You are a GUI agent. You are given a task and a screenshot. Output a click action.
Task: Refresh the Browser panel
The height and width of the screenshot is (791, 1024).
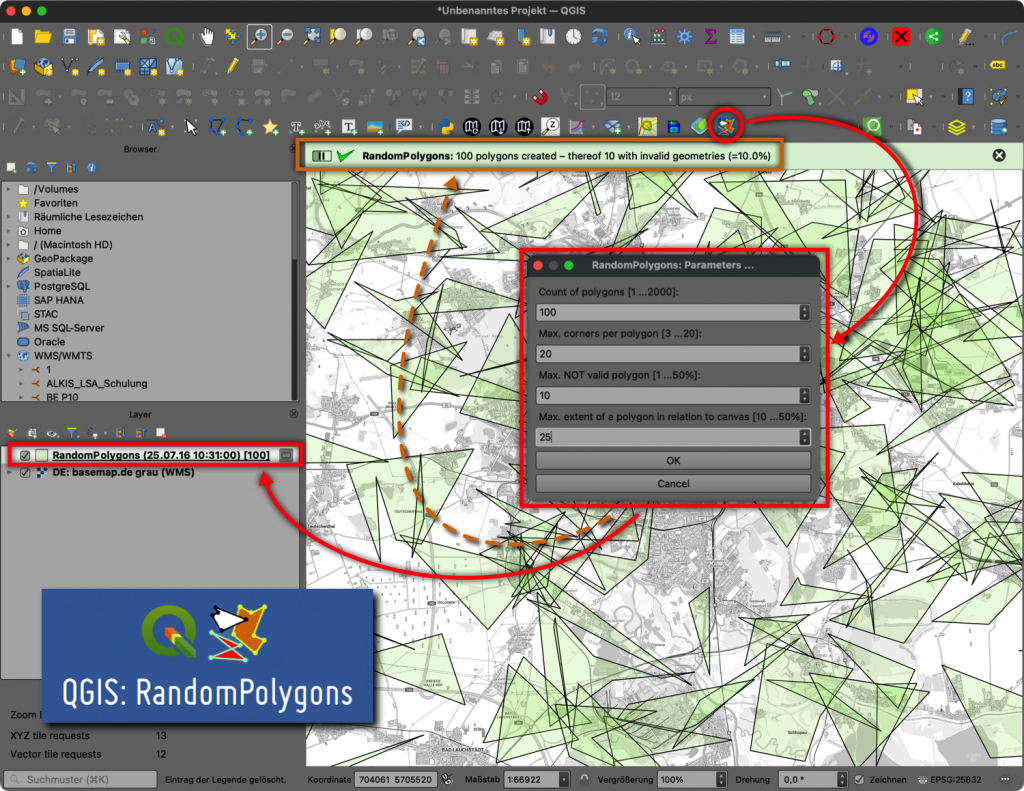click(x=31, y=168)
